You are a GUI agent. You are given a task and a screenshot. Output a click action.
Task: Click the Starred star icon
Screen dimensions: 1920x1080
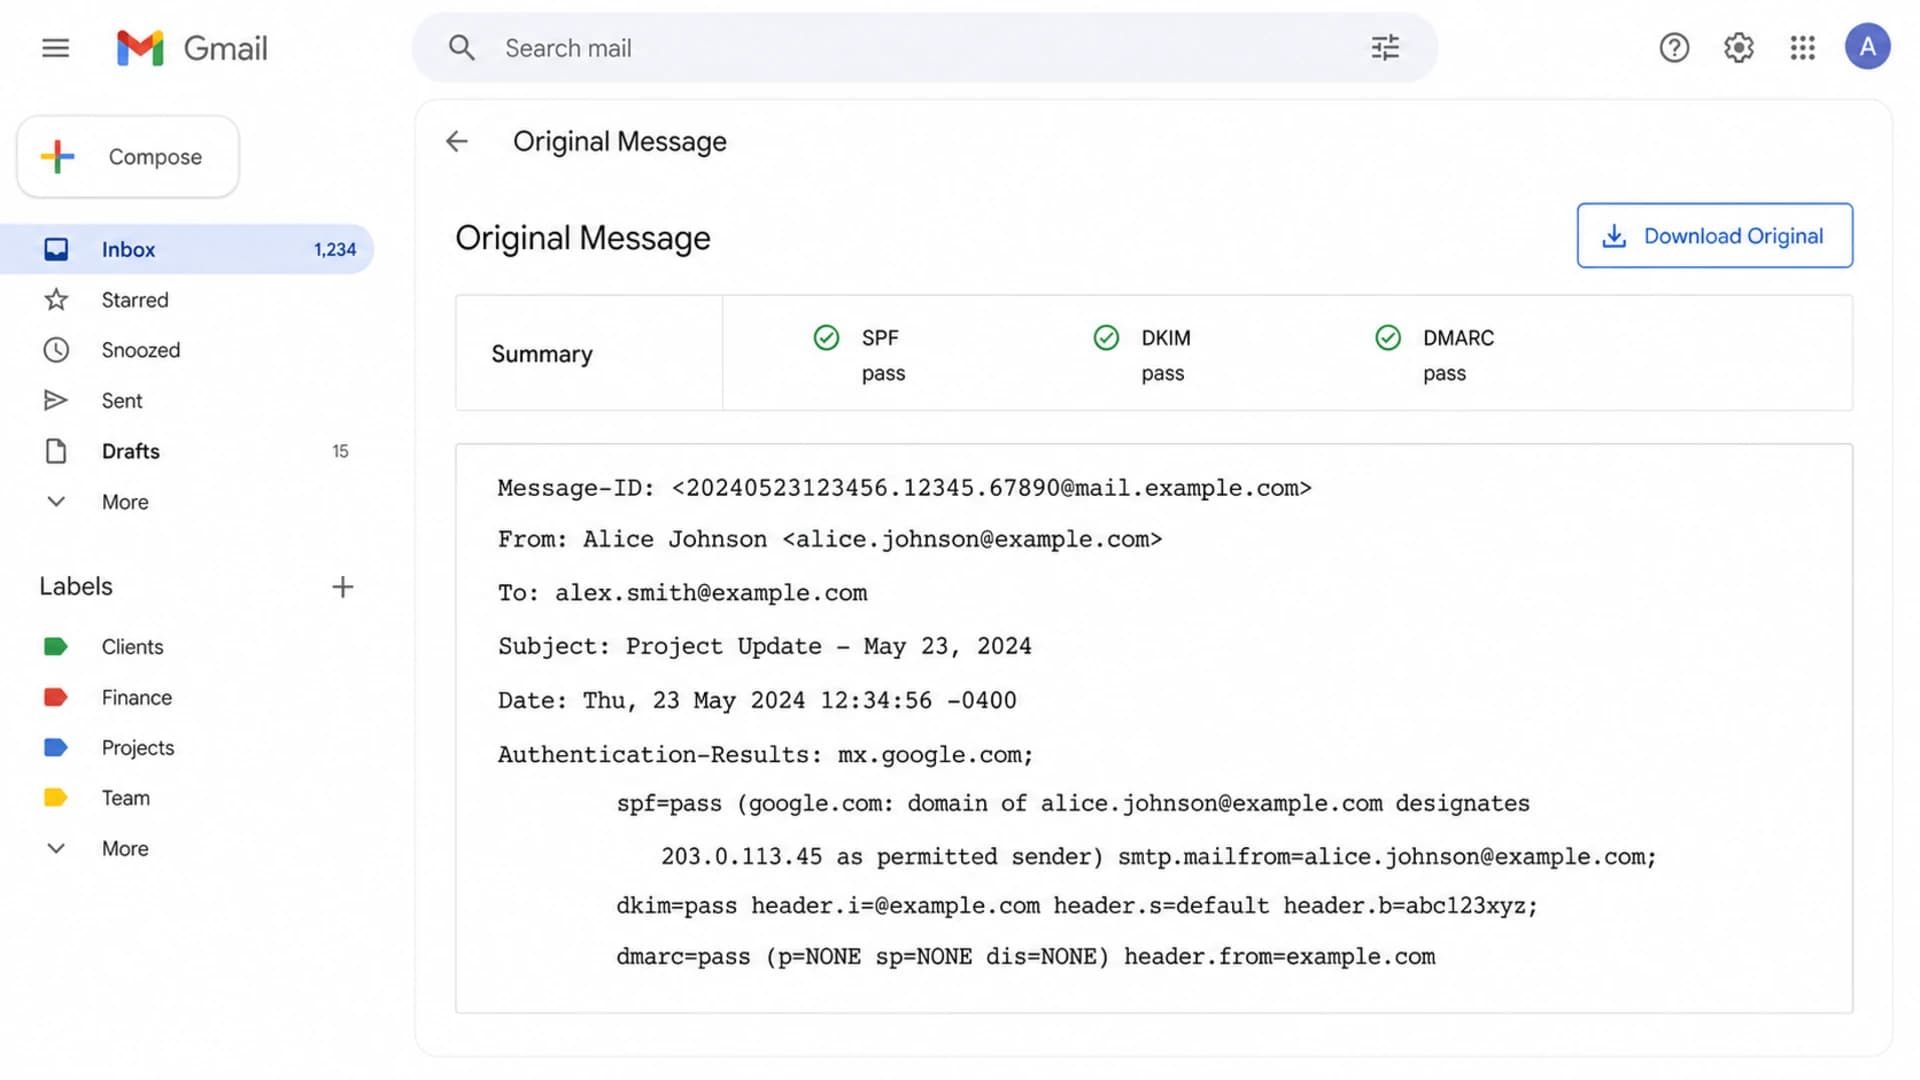point(56,299)
